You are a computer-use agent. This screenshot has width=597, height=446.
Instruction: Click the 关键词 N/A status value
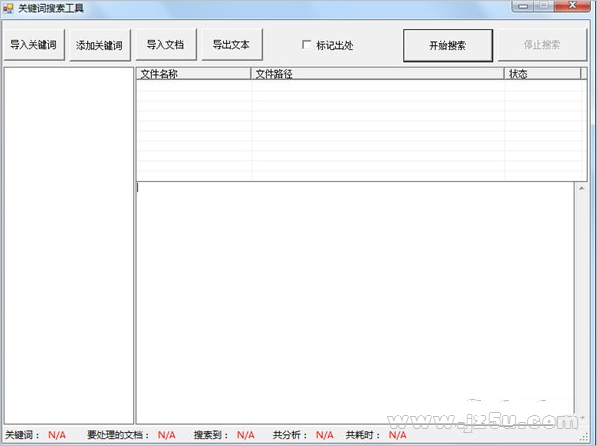[57, 435]
